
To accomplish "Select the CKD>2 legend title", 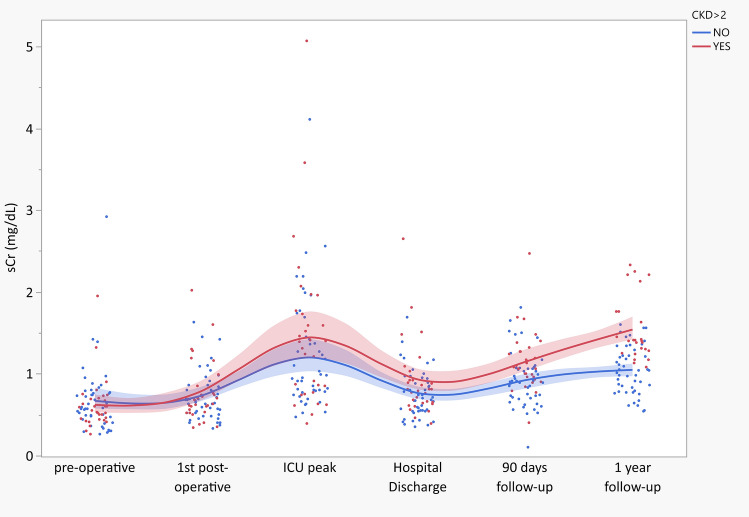I will coord(710,14).
